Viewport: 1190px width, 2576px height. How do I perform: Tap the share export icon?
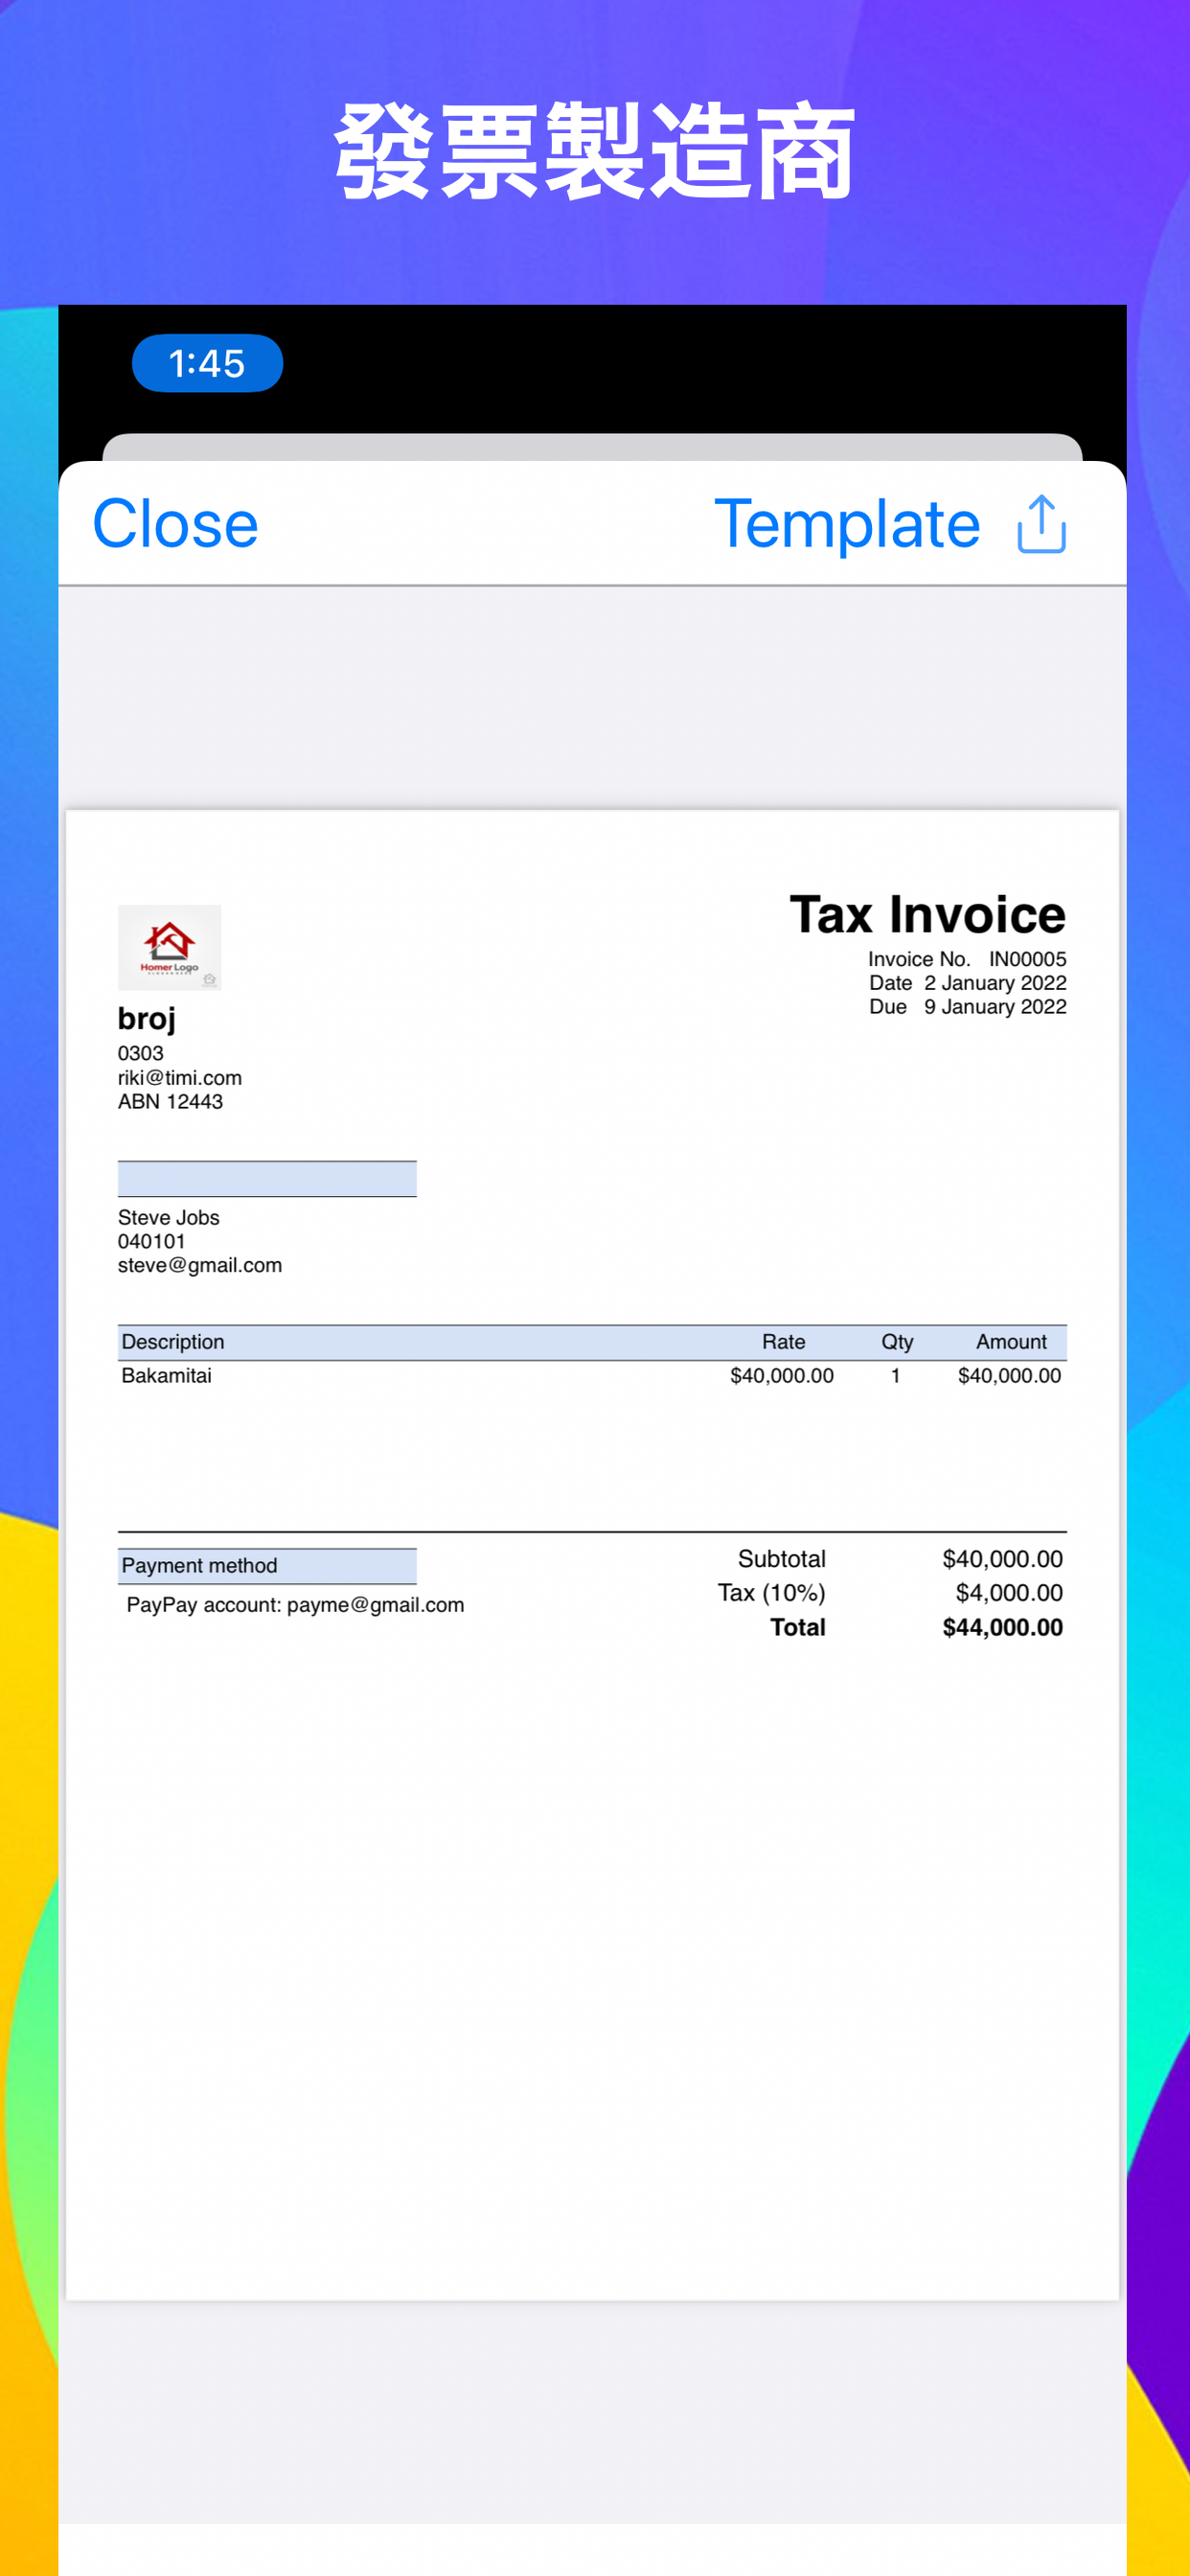point(1041,523)
